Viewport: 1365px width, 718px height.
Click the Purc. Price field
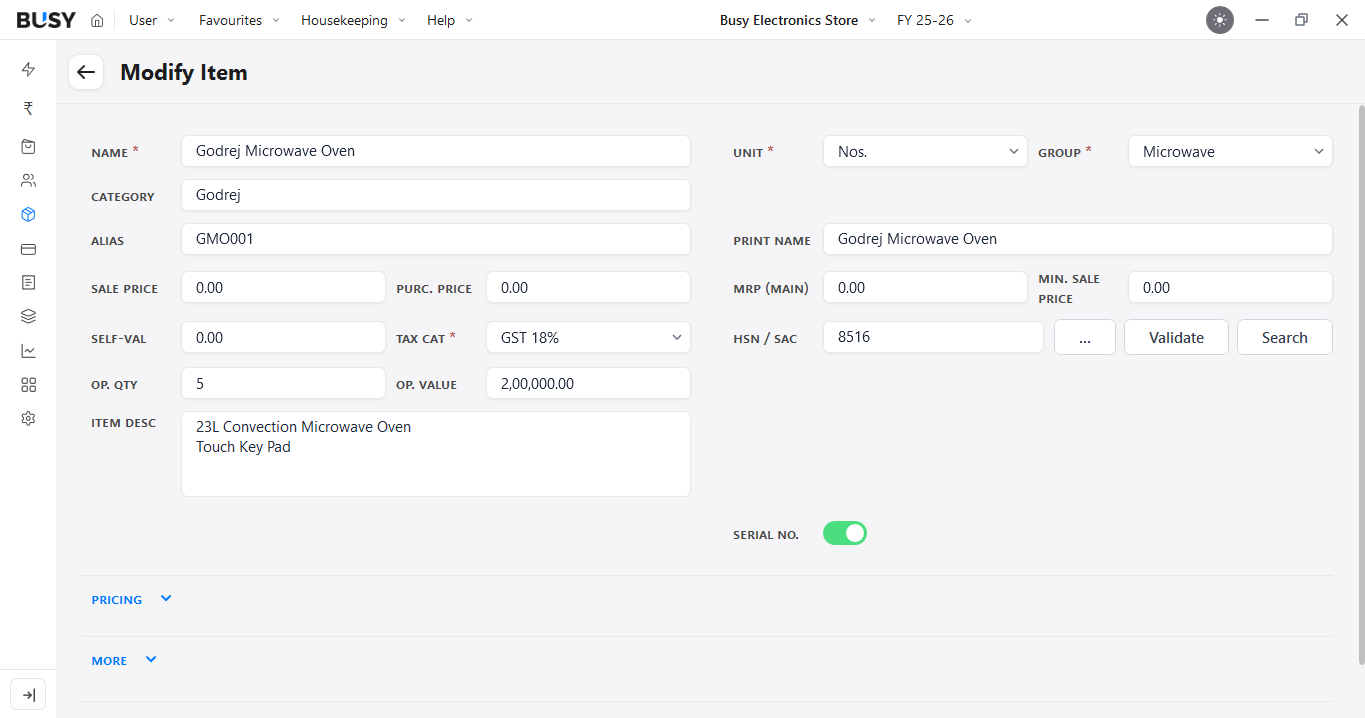(588, 287)
